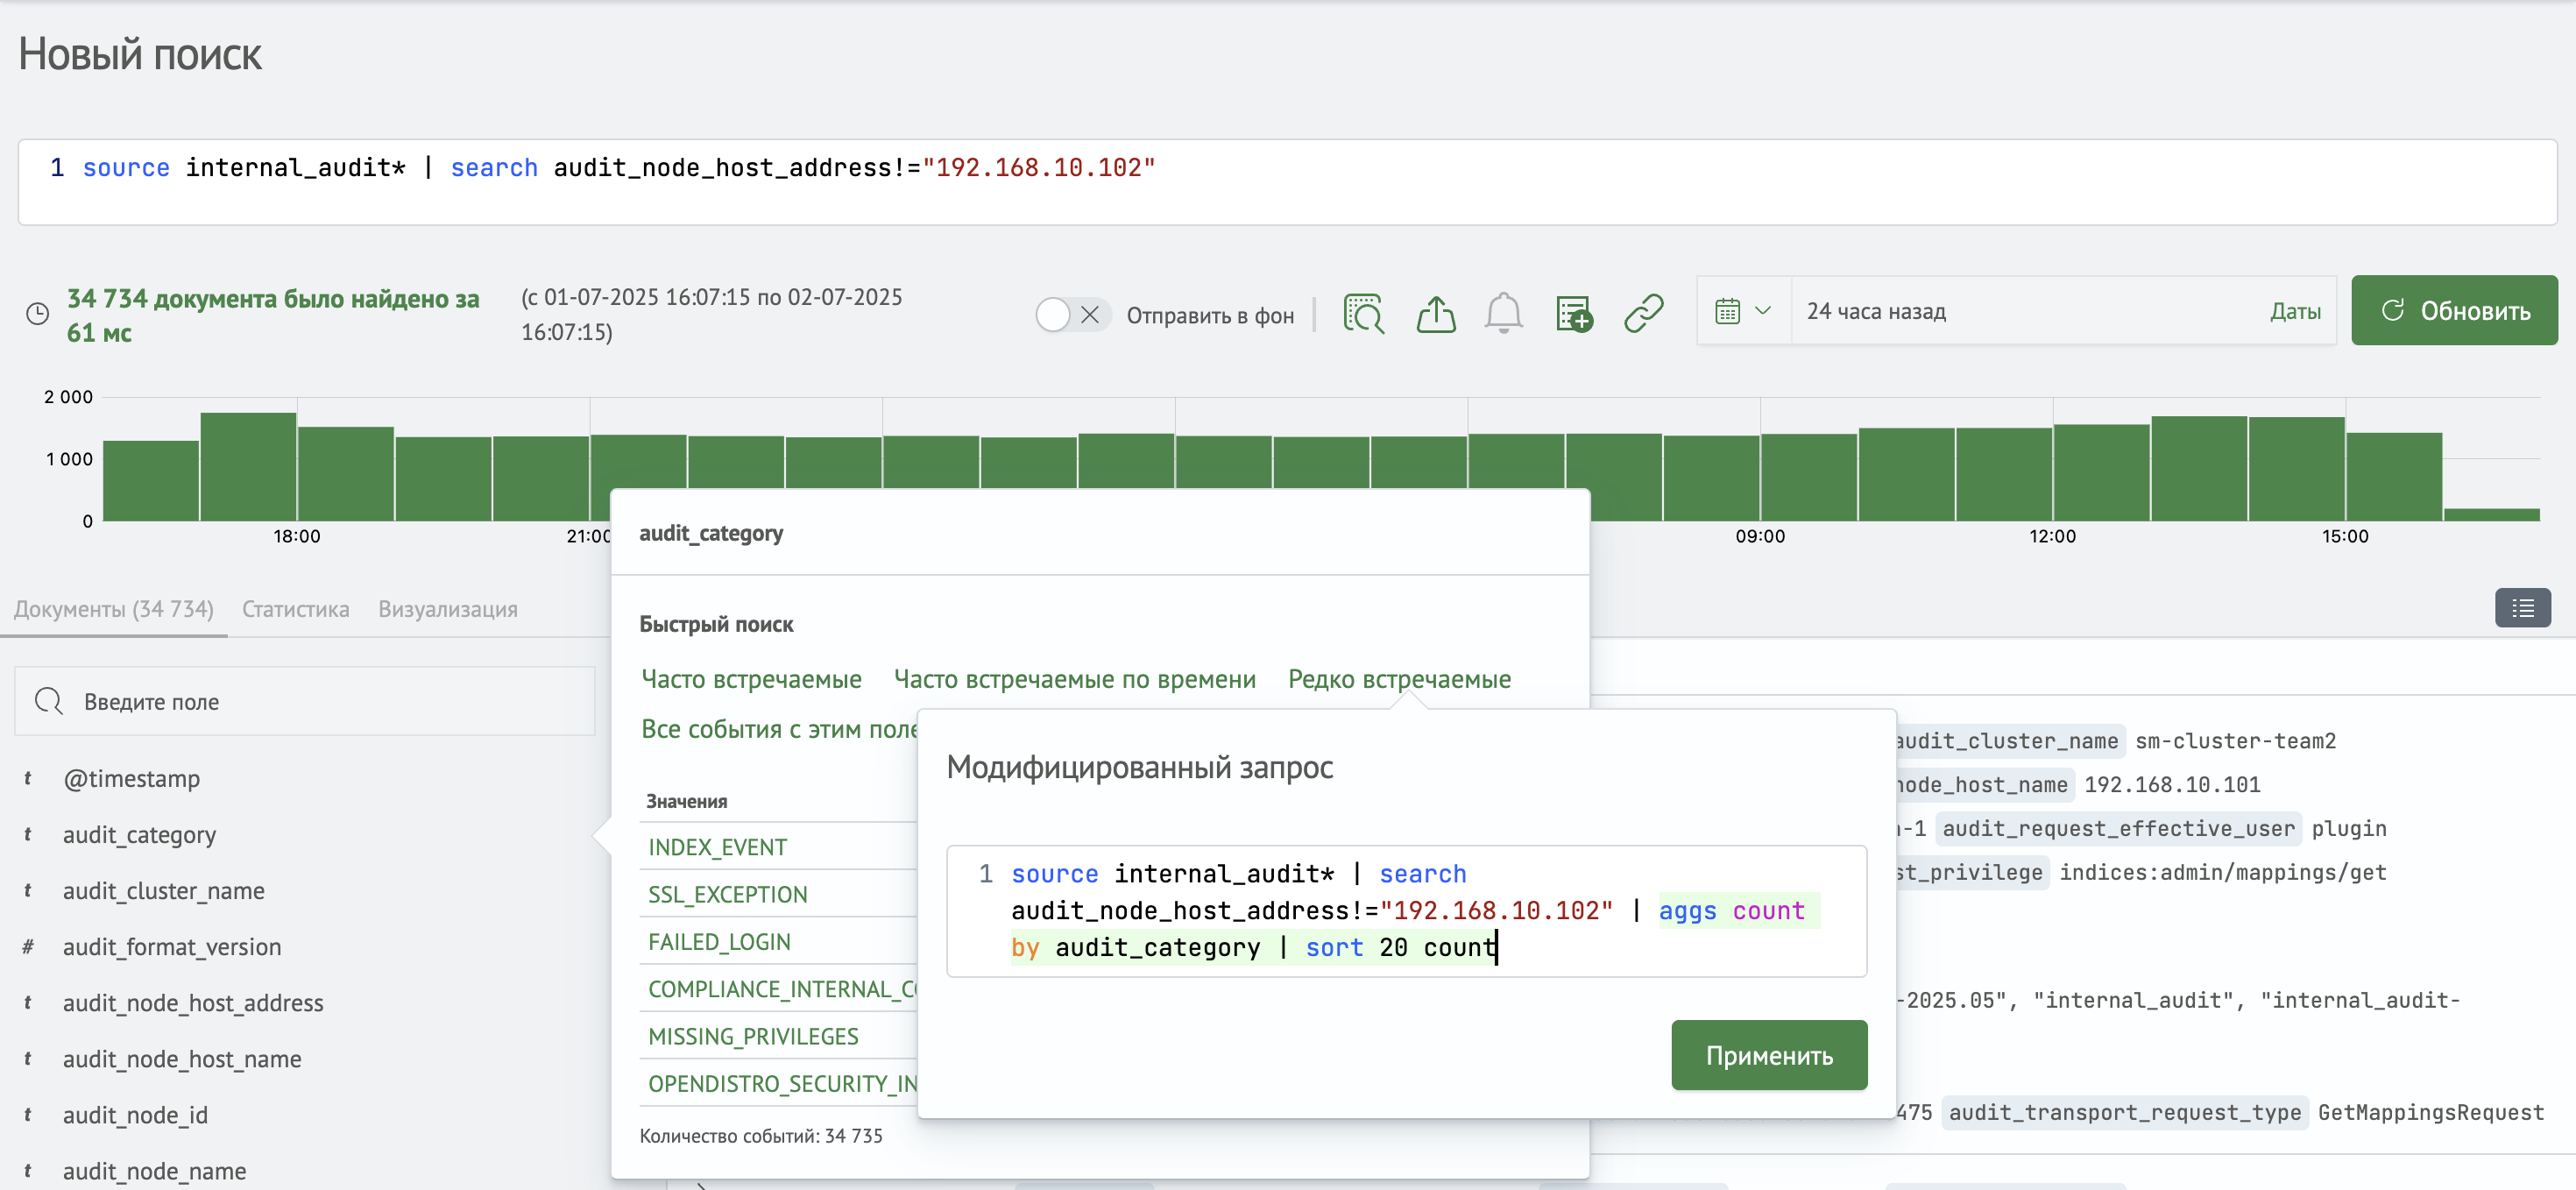Screen dimensions: 2576x1190
Task: Select the audit_cluster_name field
Action: tap(163, 890)
